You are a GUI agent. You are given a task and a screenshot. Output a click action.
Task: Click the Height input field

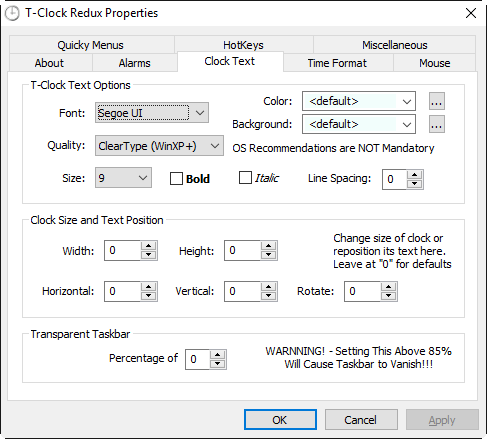click(242, 250)
